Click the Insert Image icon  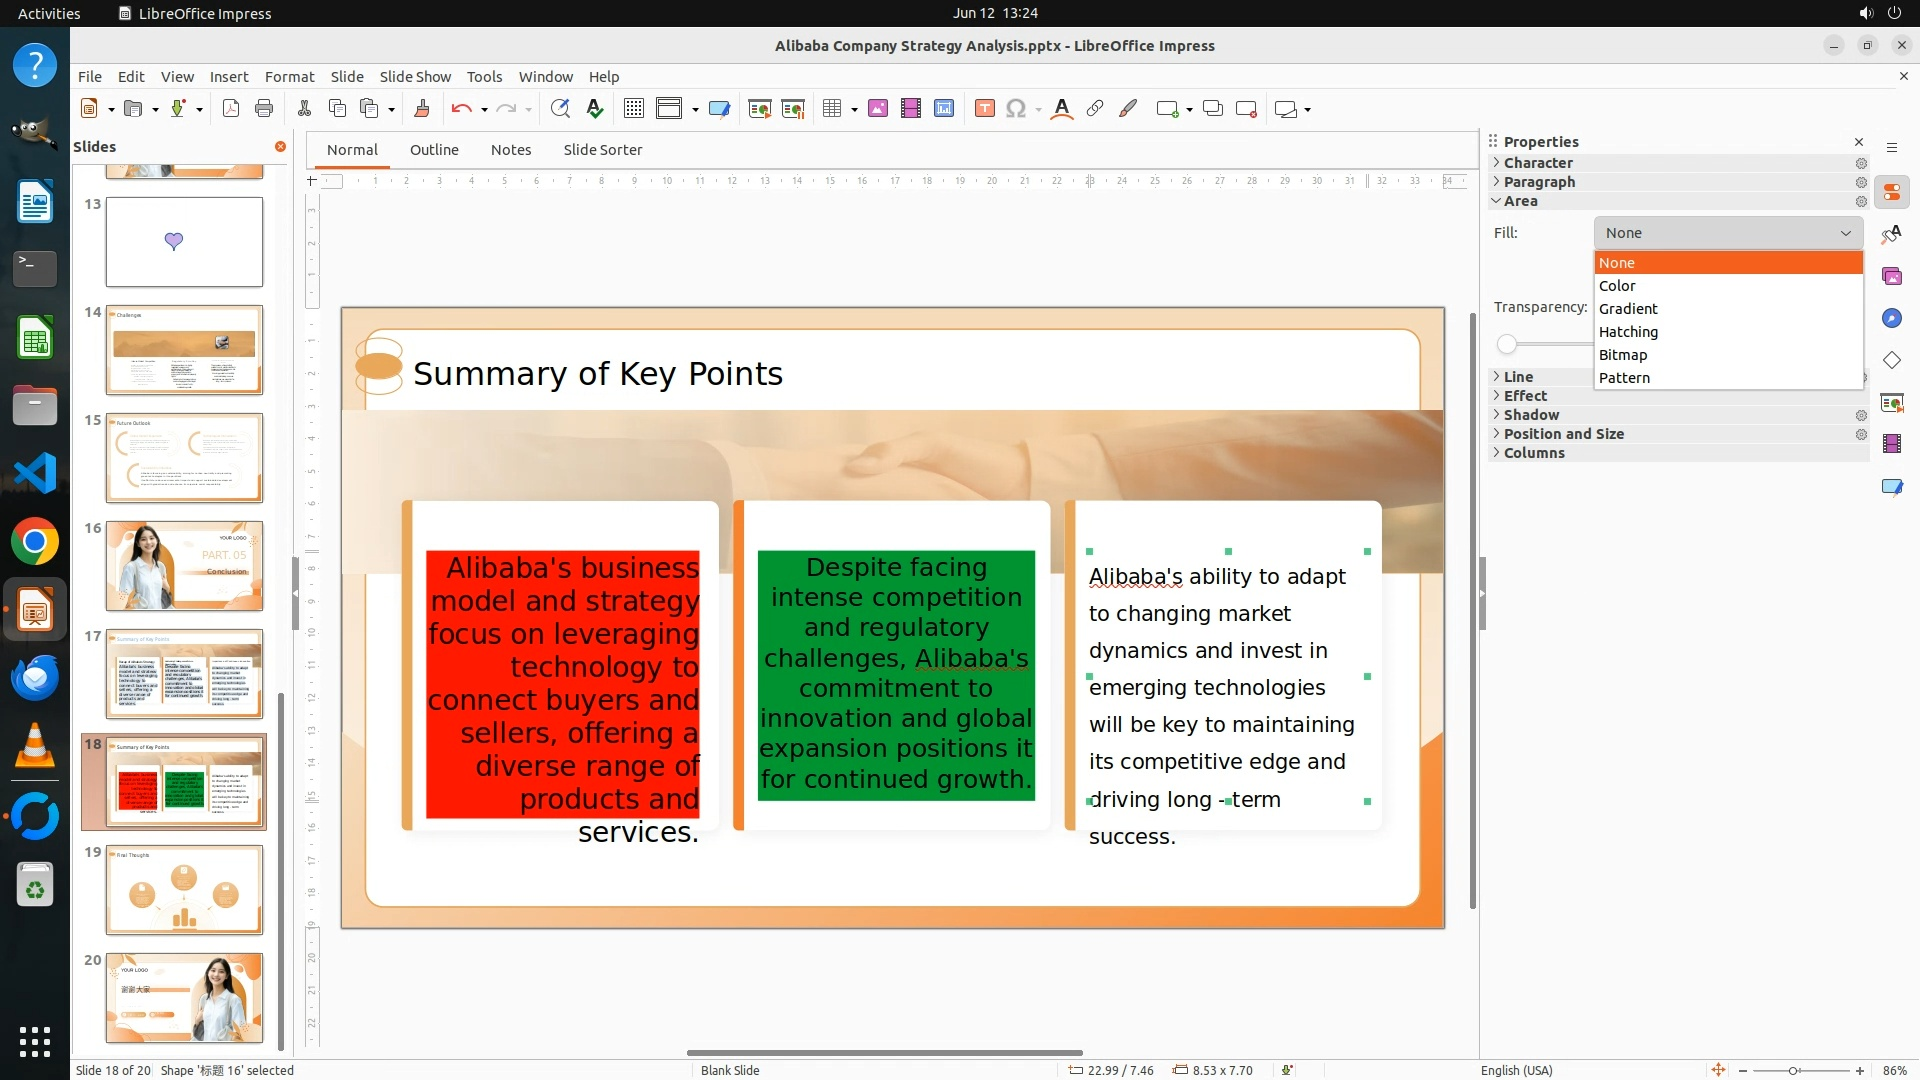pos(878,109)
